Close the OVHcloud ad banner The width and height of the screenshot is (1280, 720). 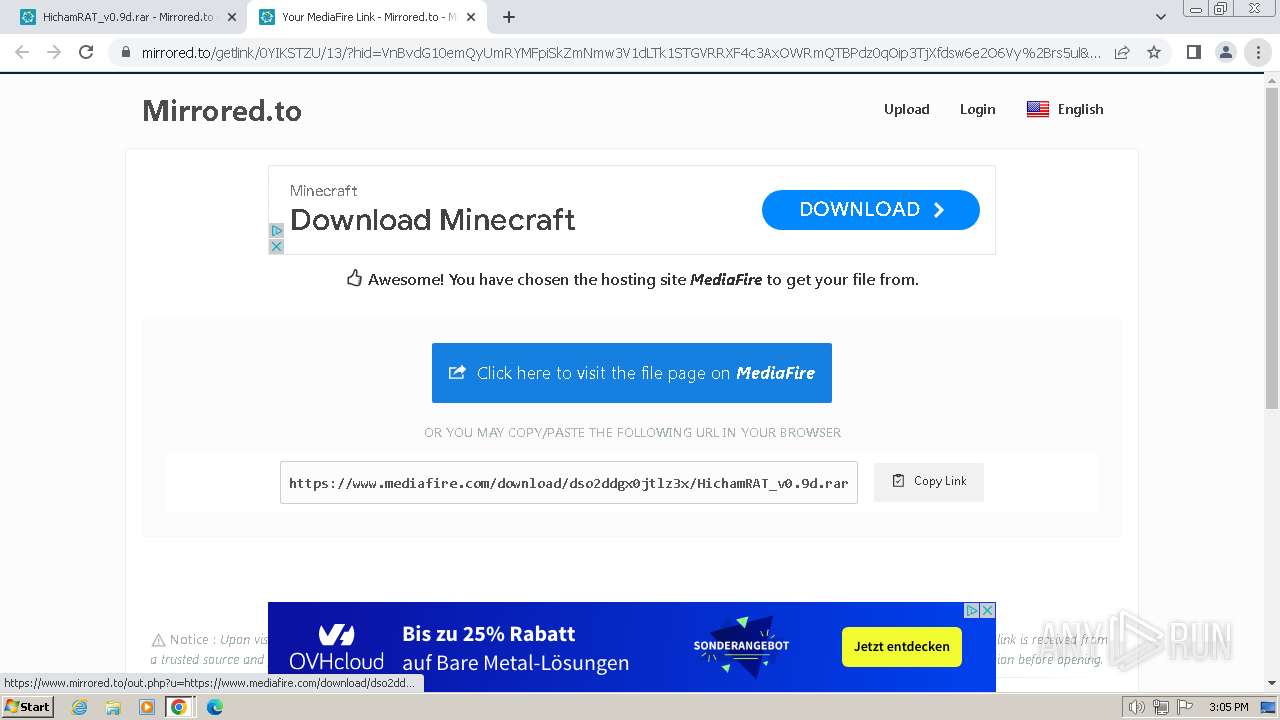pyautogui.click(x=987, y=610)
